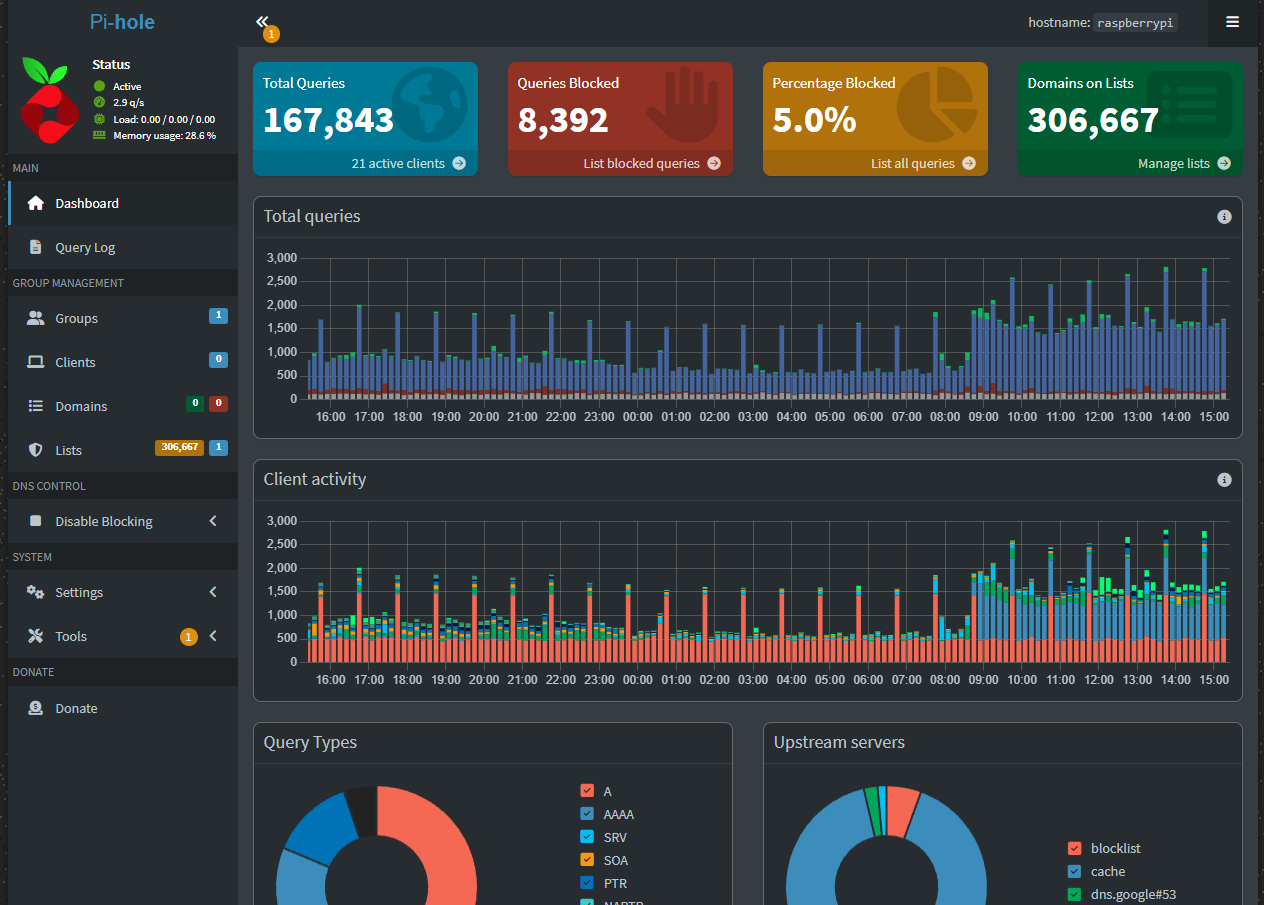Click the info icon on Client activity panel
The width and height of the screenshot is (1264, 905).
(1224, 479)
